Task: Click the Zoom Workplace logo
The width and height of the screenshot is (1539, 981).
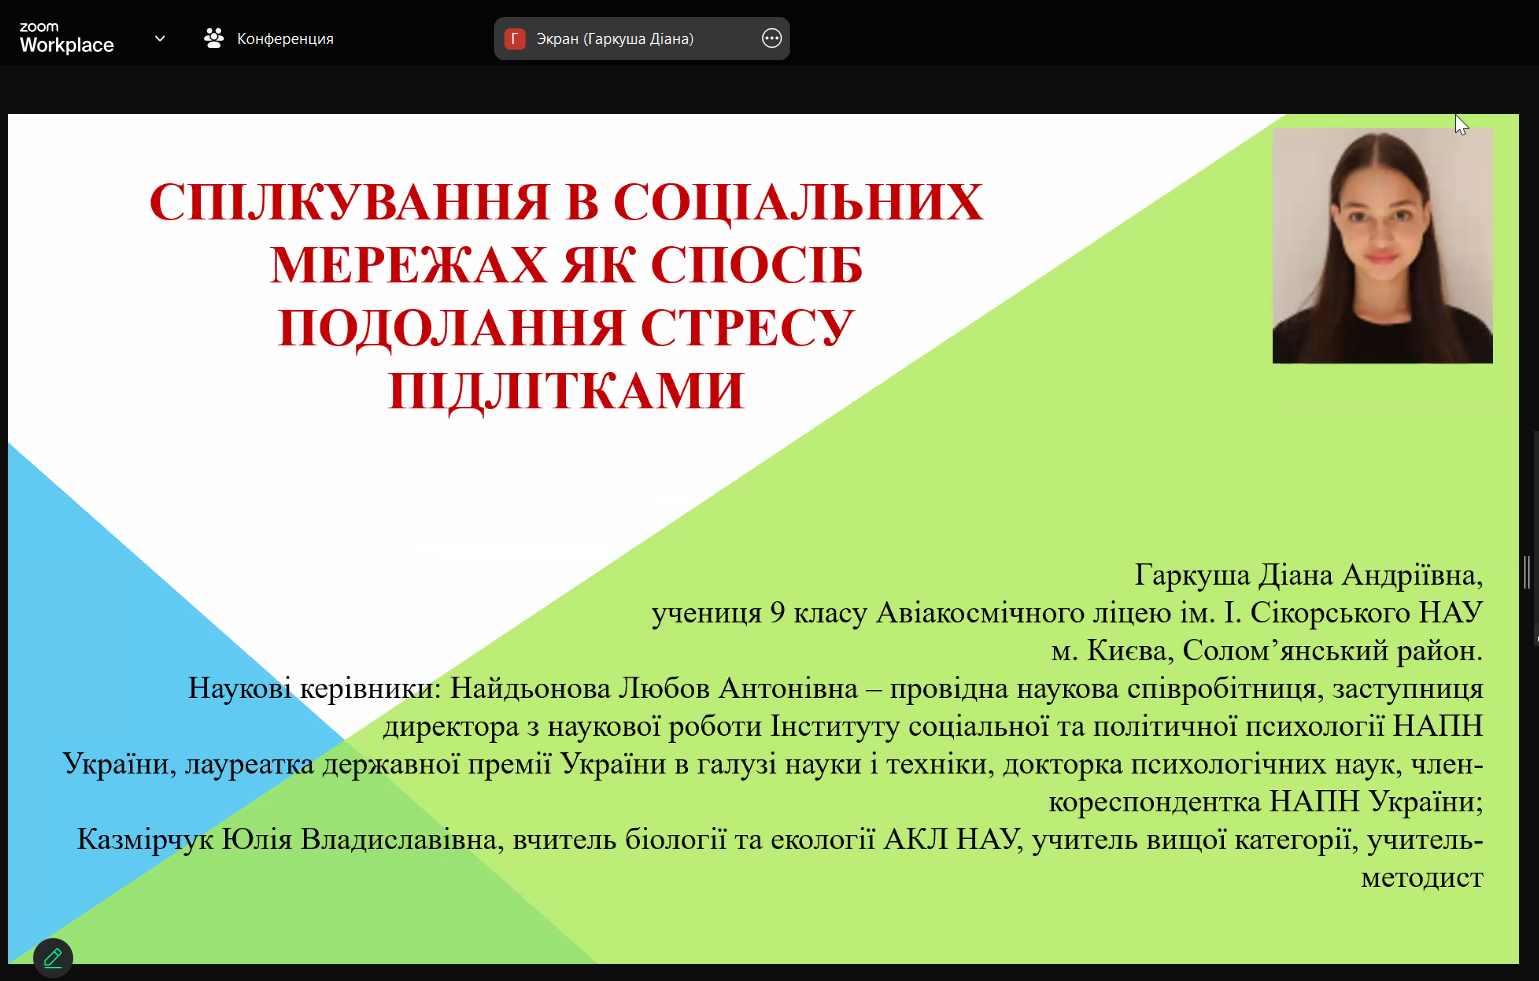Action: [x=66, y=38]
